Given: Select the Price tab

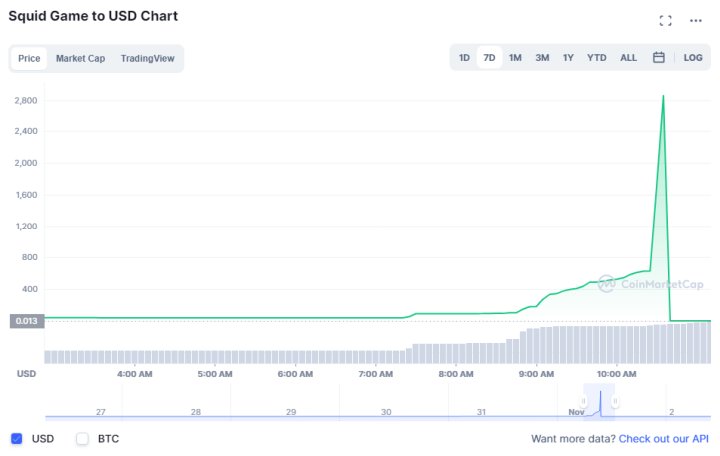Looking at the screenshot, I should (x=29, y=58).
